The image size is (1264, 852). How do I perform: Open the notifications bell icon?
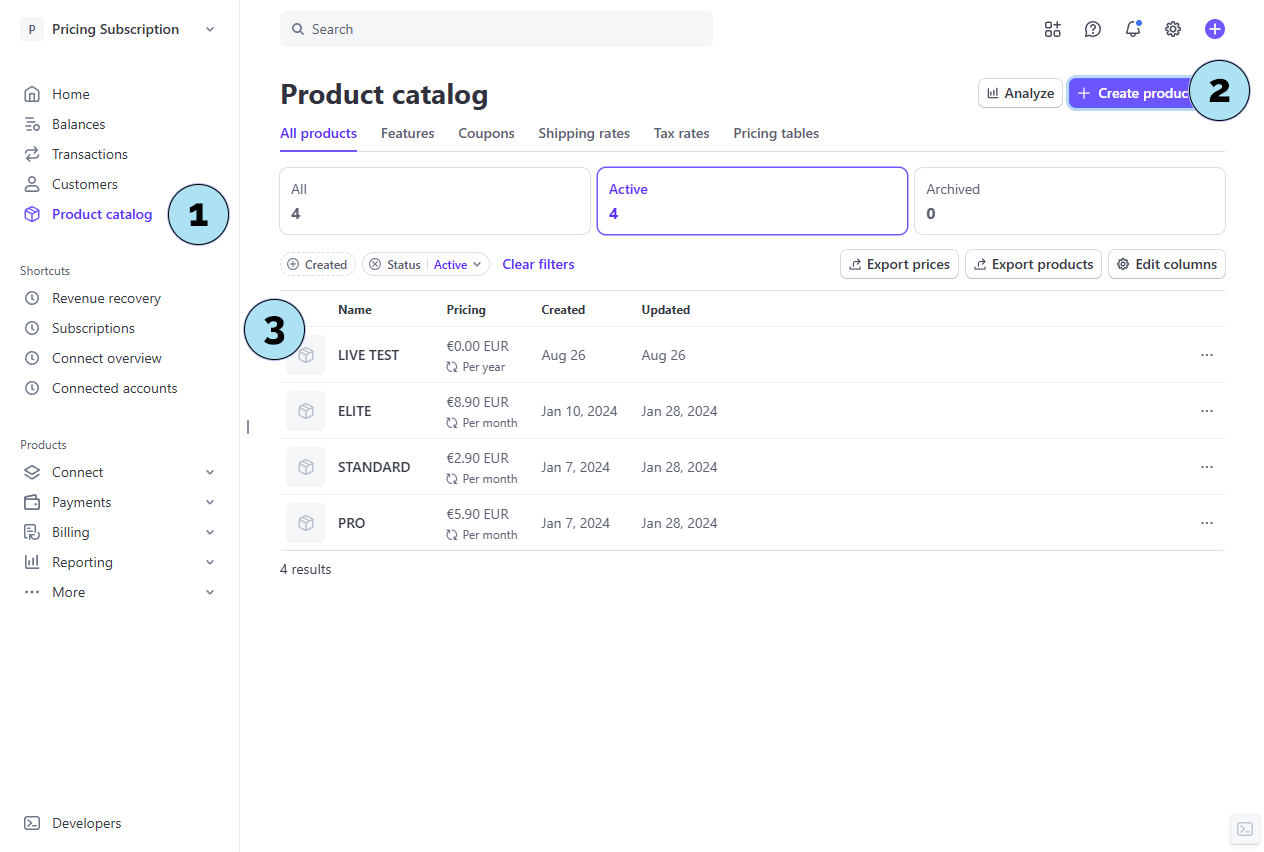point(1132,29)
